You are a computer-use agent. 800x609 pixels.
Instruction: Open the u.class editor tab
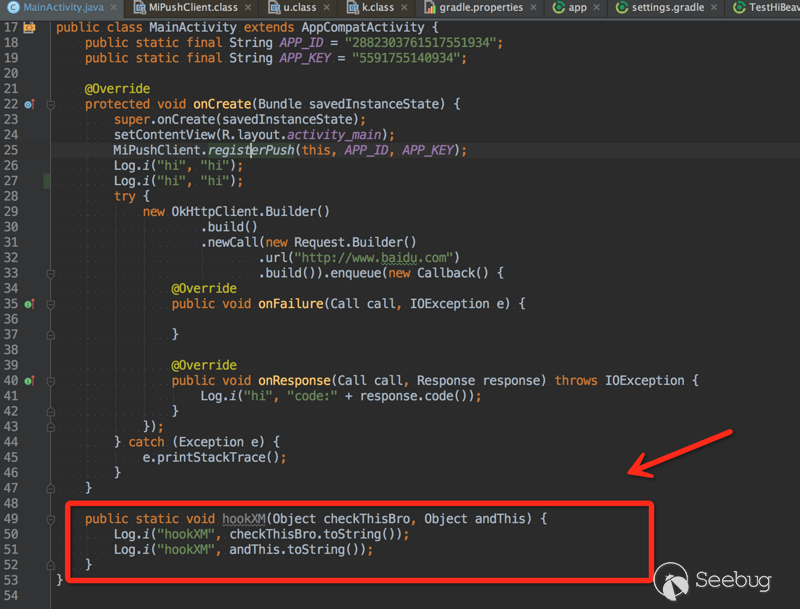[x=299, y=8]
